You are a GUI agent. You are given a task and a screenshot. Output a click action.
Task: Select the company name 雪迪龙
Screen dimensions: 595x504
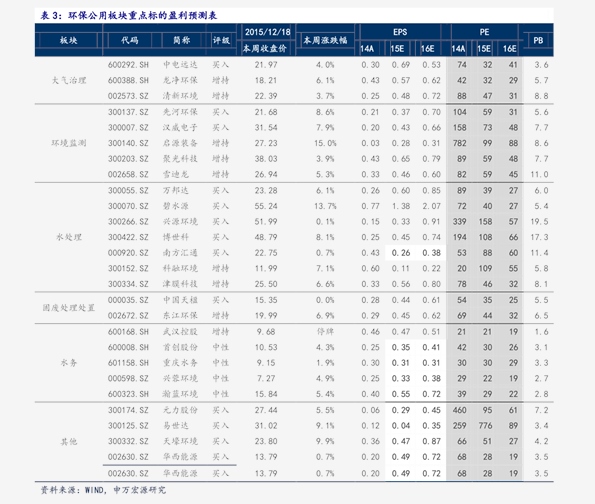tap(176, 174)
